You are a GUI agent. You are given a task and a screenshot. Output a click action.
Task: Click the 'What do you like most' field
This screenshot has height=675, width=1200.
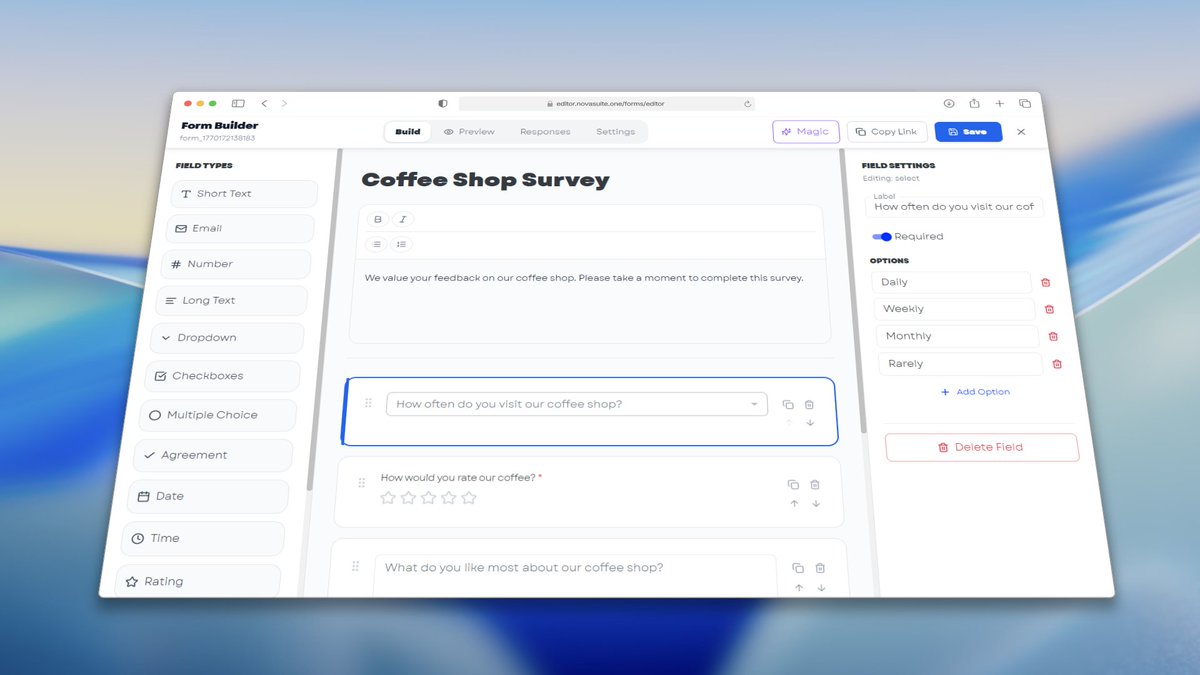point(575,575)
